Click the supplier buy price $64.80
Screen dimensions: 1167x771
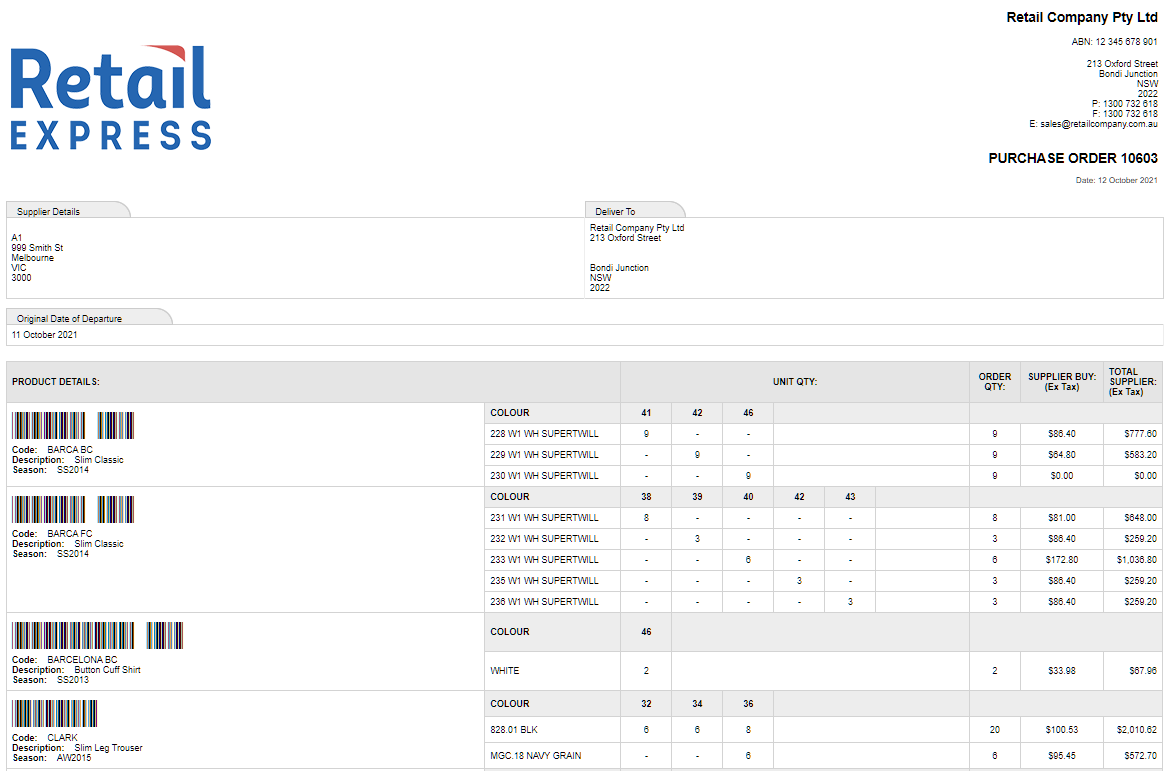[x=1061, y=455]
